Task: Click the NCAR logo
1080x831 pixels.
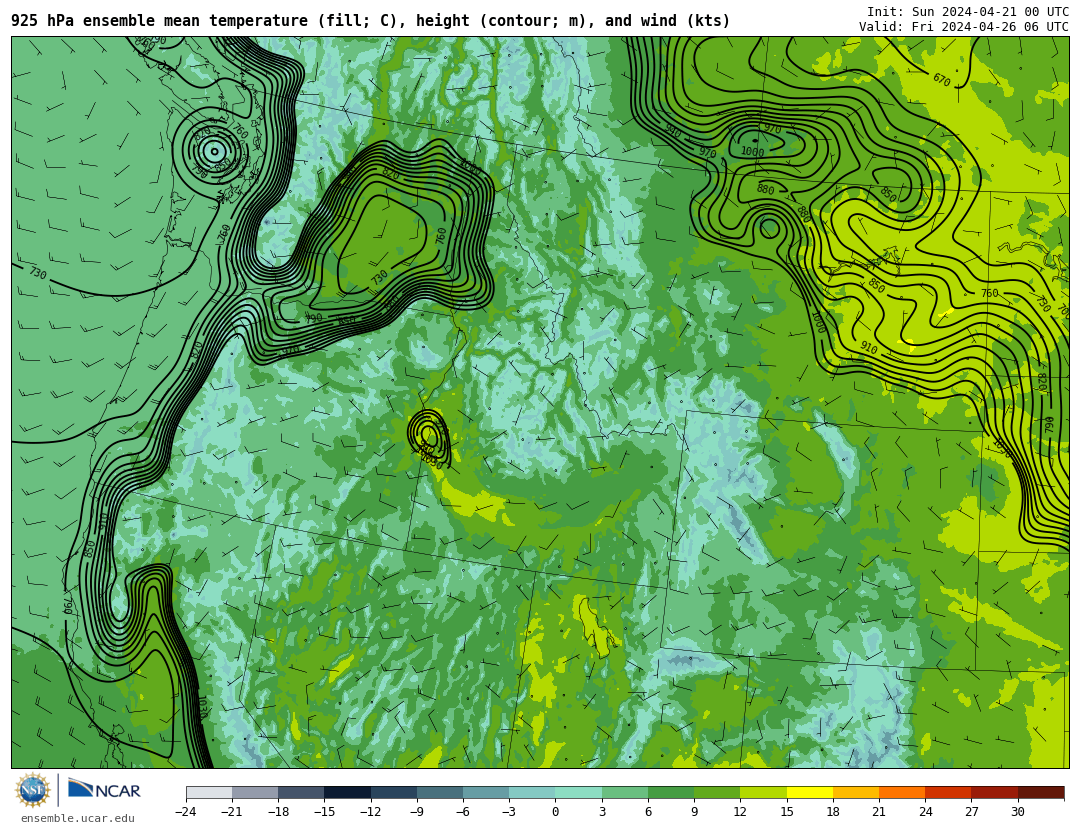Action: [x=104, y=790]
